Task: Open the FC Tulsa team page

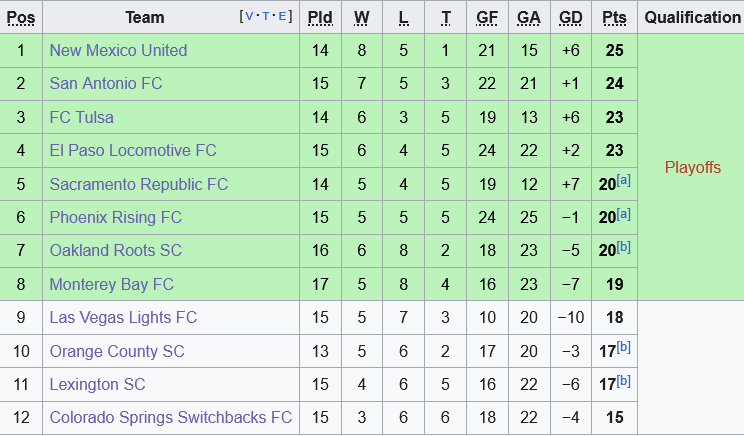Action: pyautogui.click(x=81, y=117)
